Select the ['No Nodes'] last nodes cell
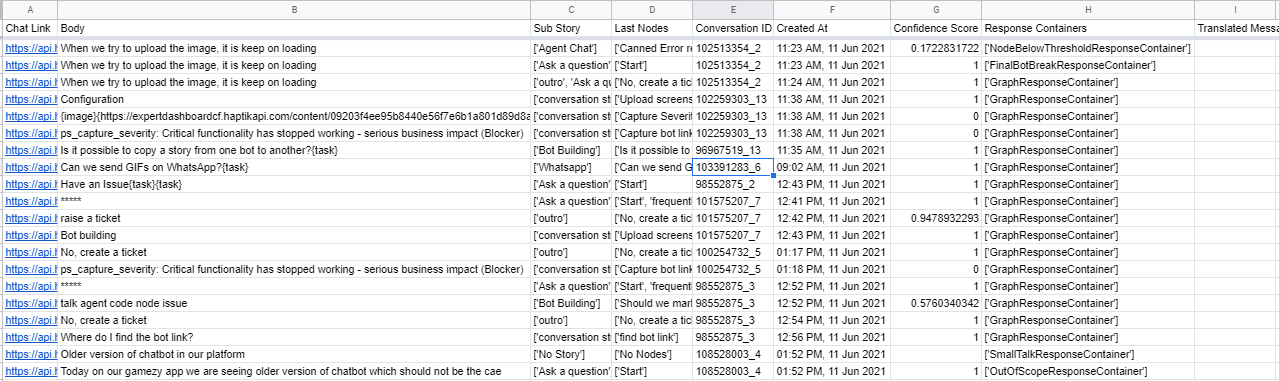The height and width of the screenshot is (381, 1279). pos(651,354)
